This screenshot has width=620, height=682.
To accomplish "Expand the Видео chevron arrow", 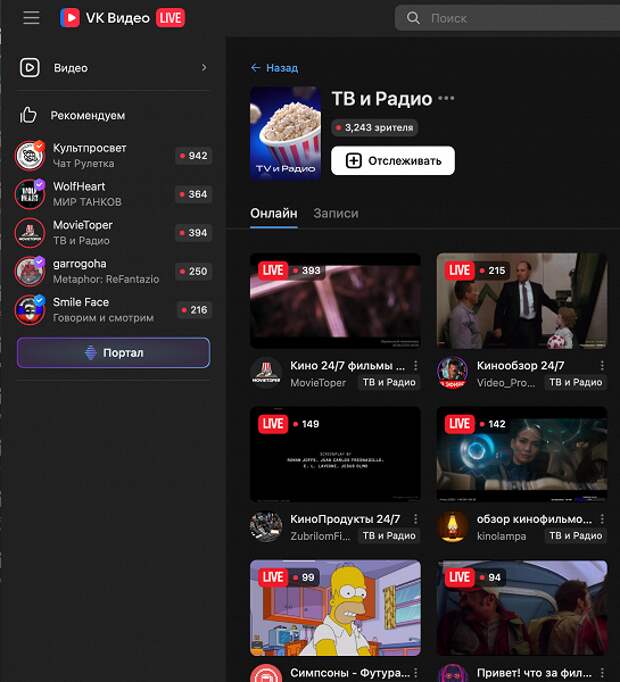I will (x=204, y=67).
